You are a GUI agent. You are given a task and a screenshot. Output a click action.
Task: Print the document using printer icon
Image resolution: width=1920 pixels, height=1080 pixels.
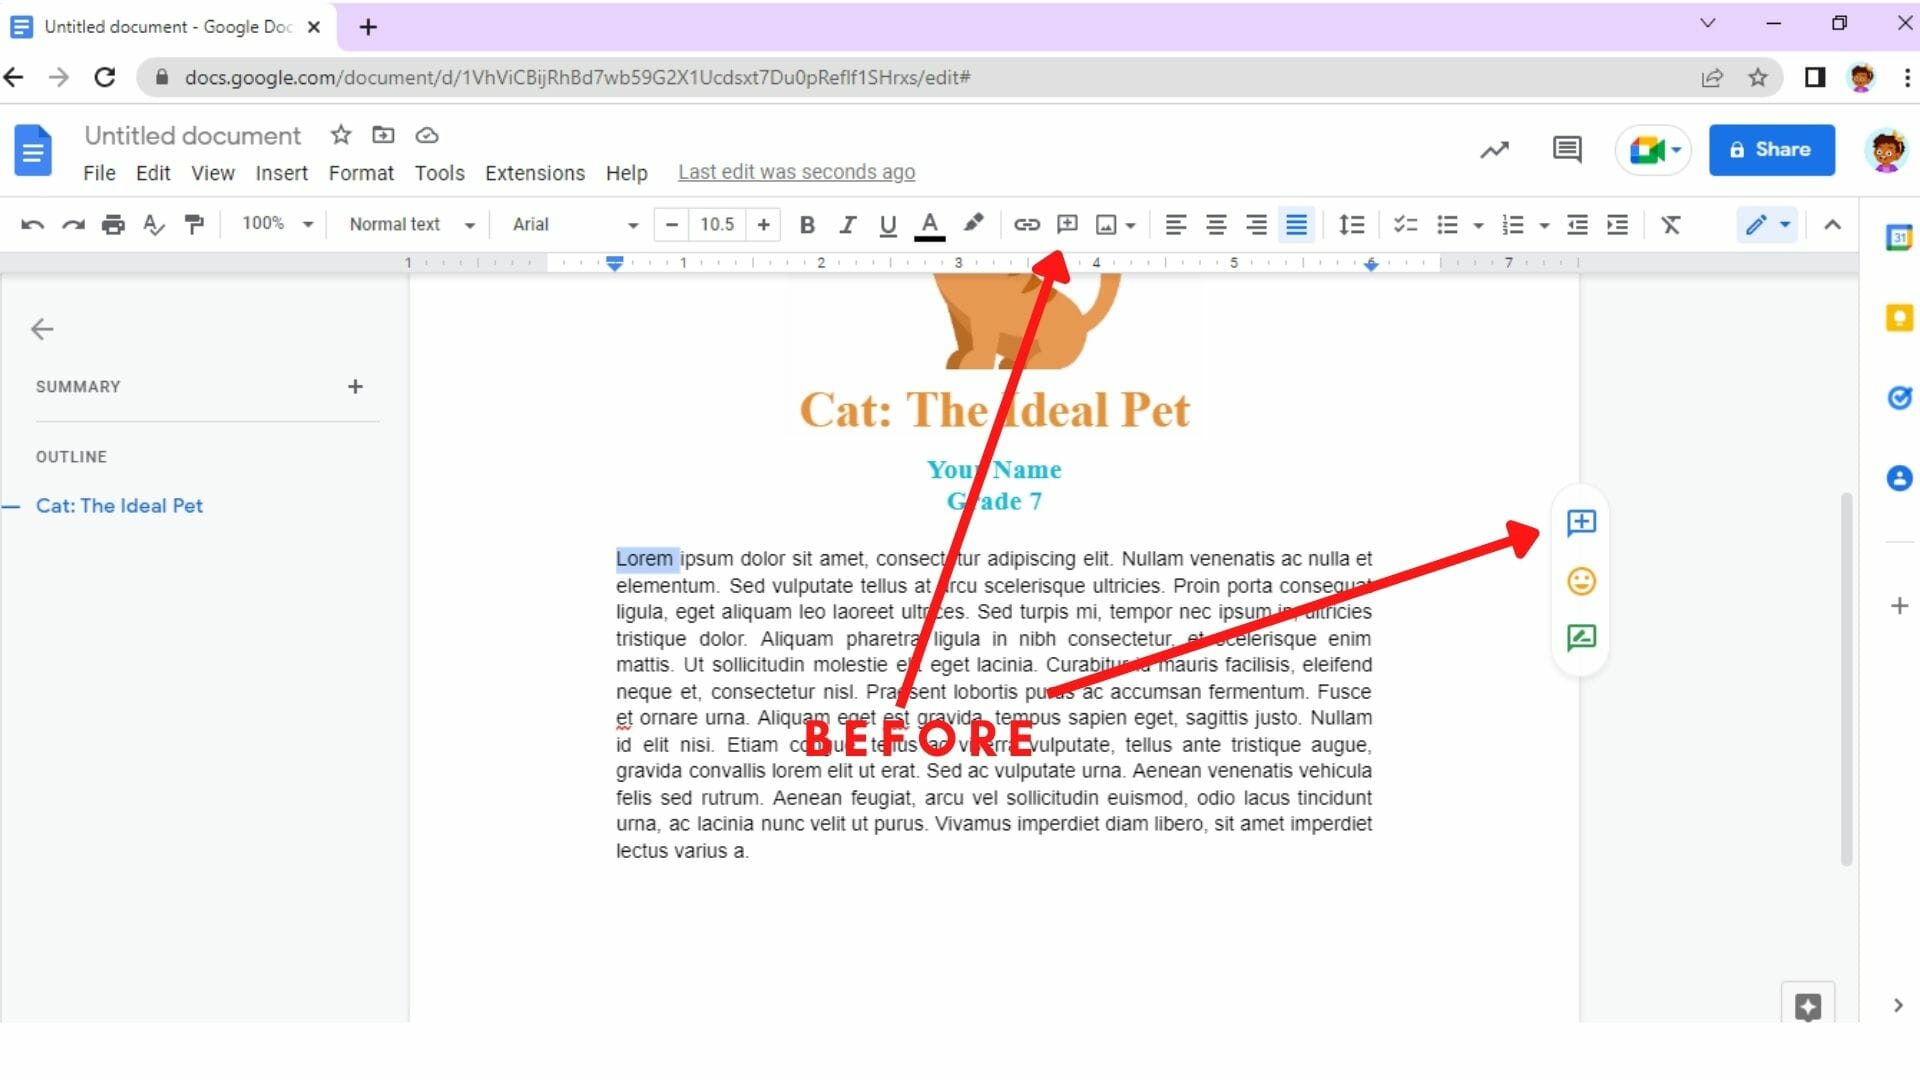click(x=113, y=225)
